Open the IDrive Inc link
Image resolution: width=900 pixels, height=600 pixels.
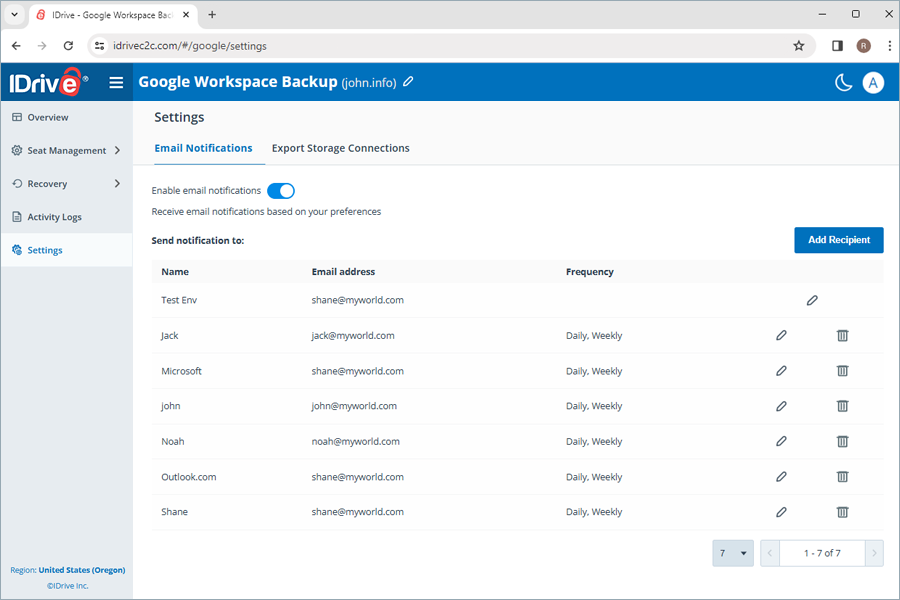(67, 585)
